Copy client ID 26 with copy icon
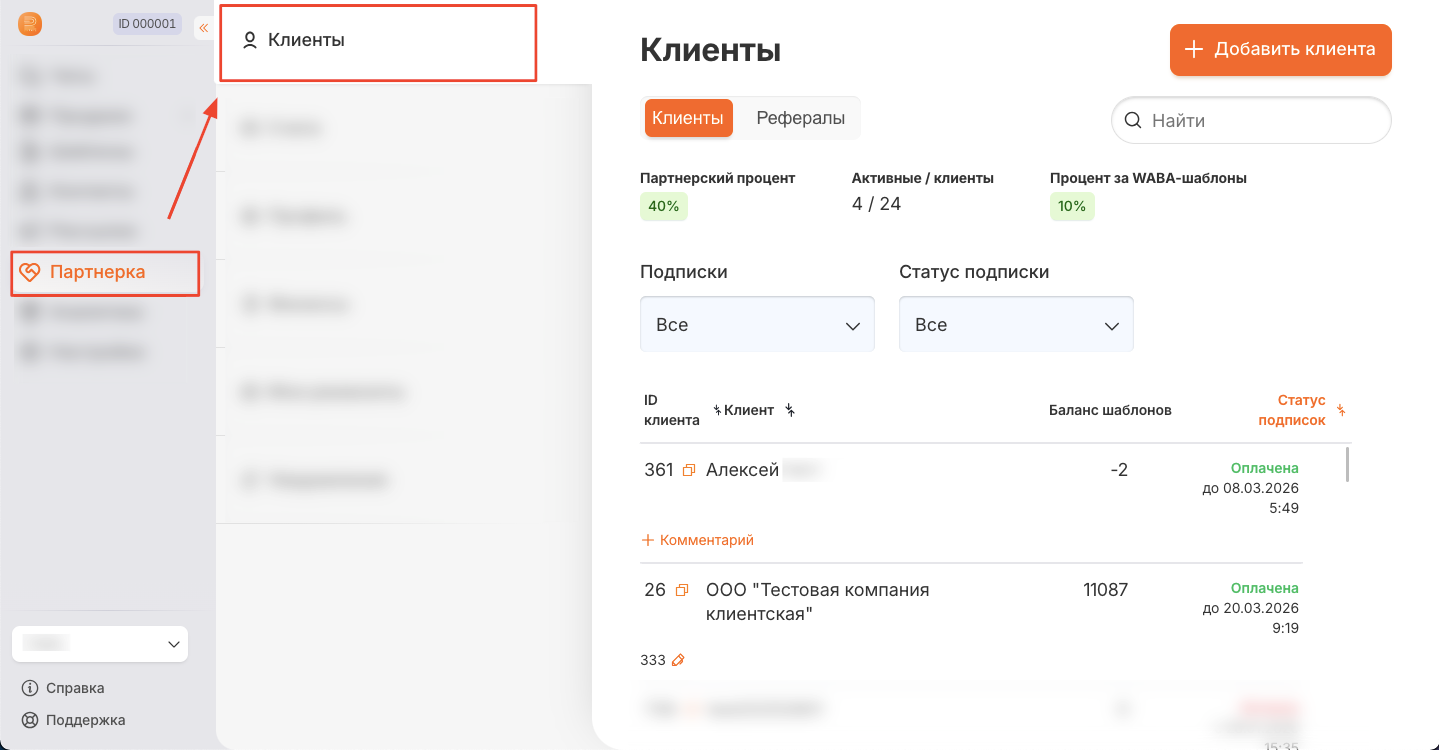Screen dimensions: 1439x750 682,590
